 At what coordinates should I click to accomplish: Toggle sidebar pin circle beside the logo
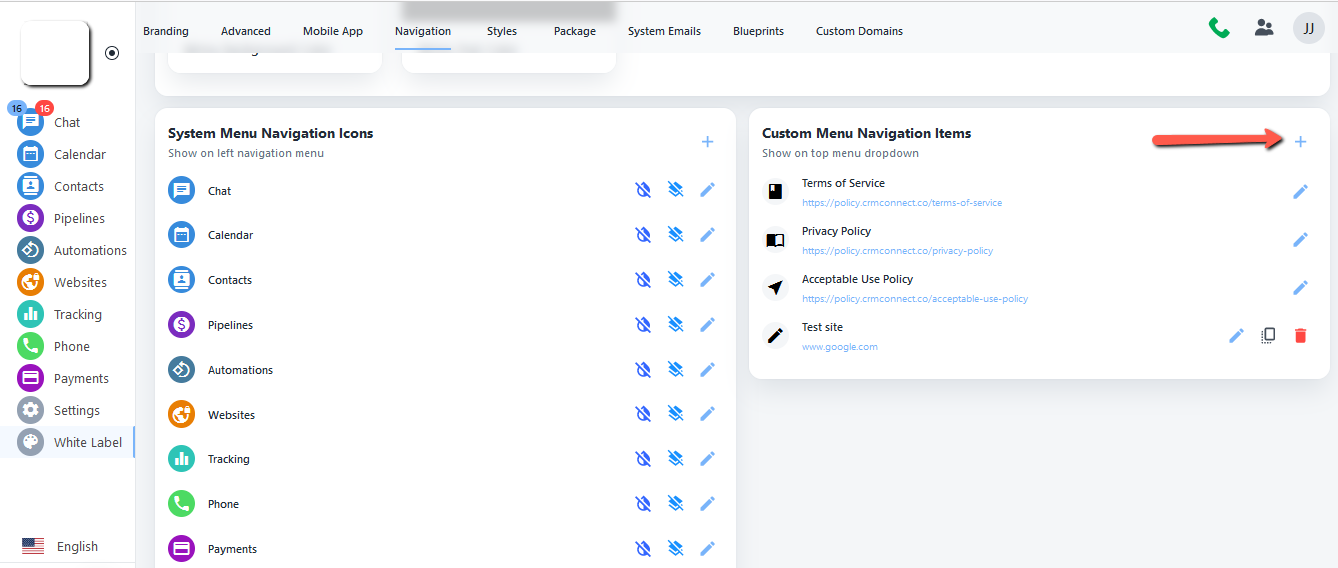click(x=112, y=53)
